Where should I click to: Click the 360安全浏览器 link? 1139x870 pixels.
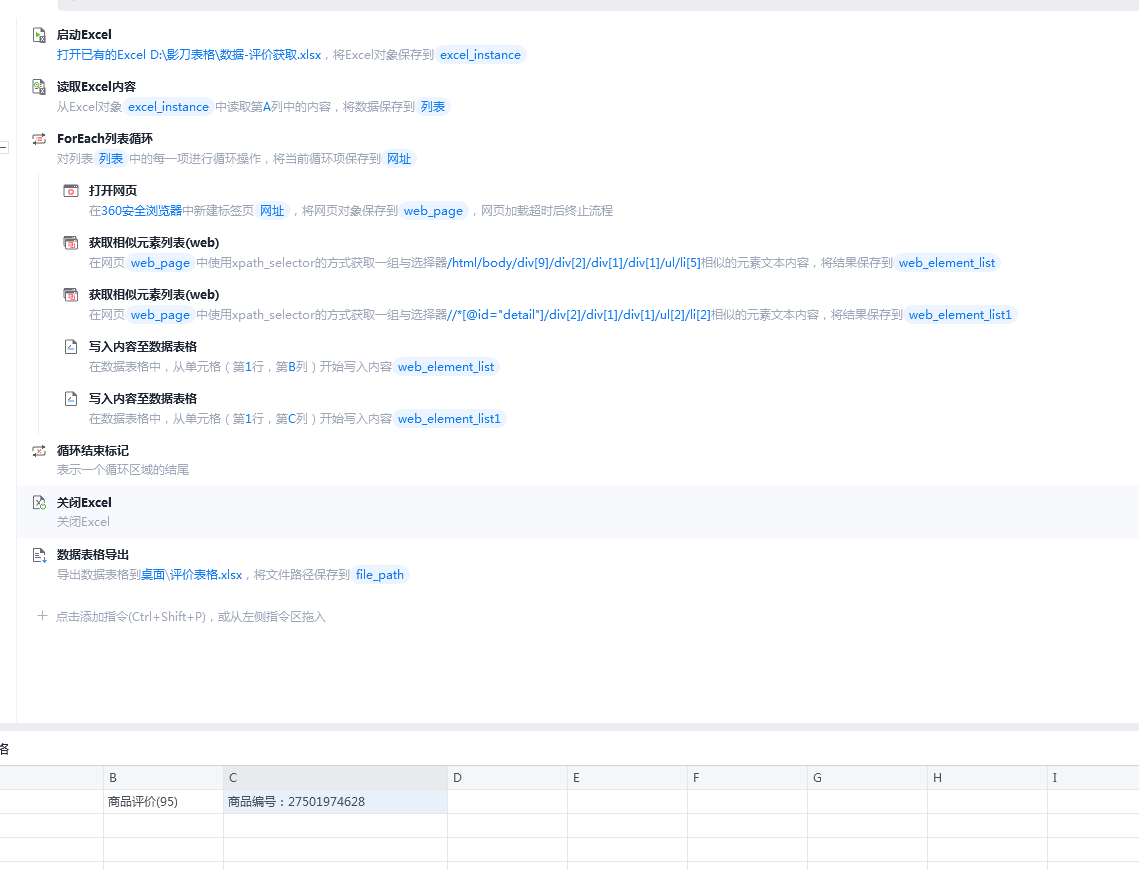[x=142, y=211]
